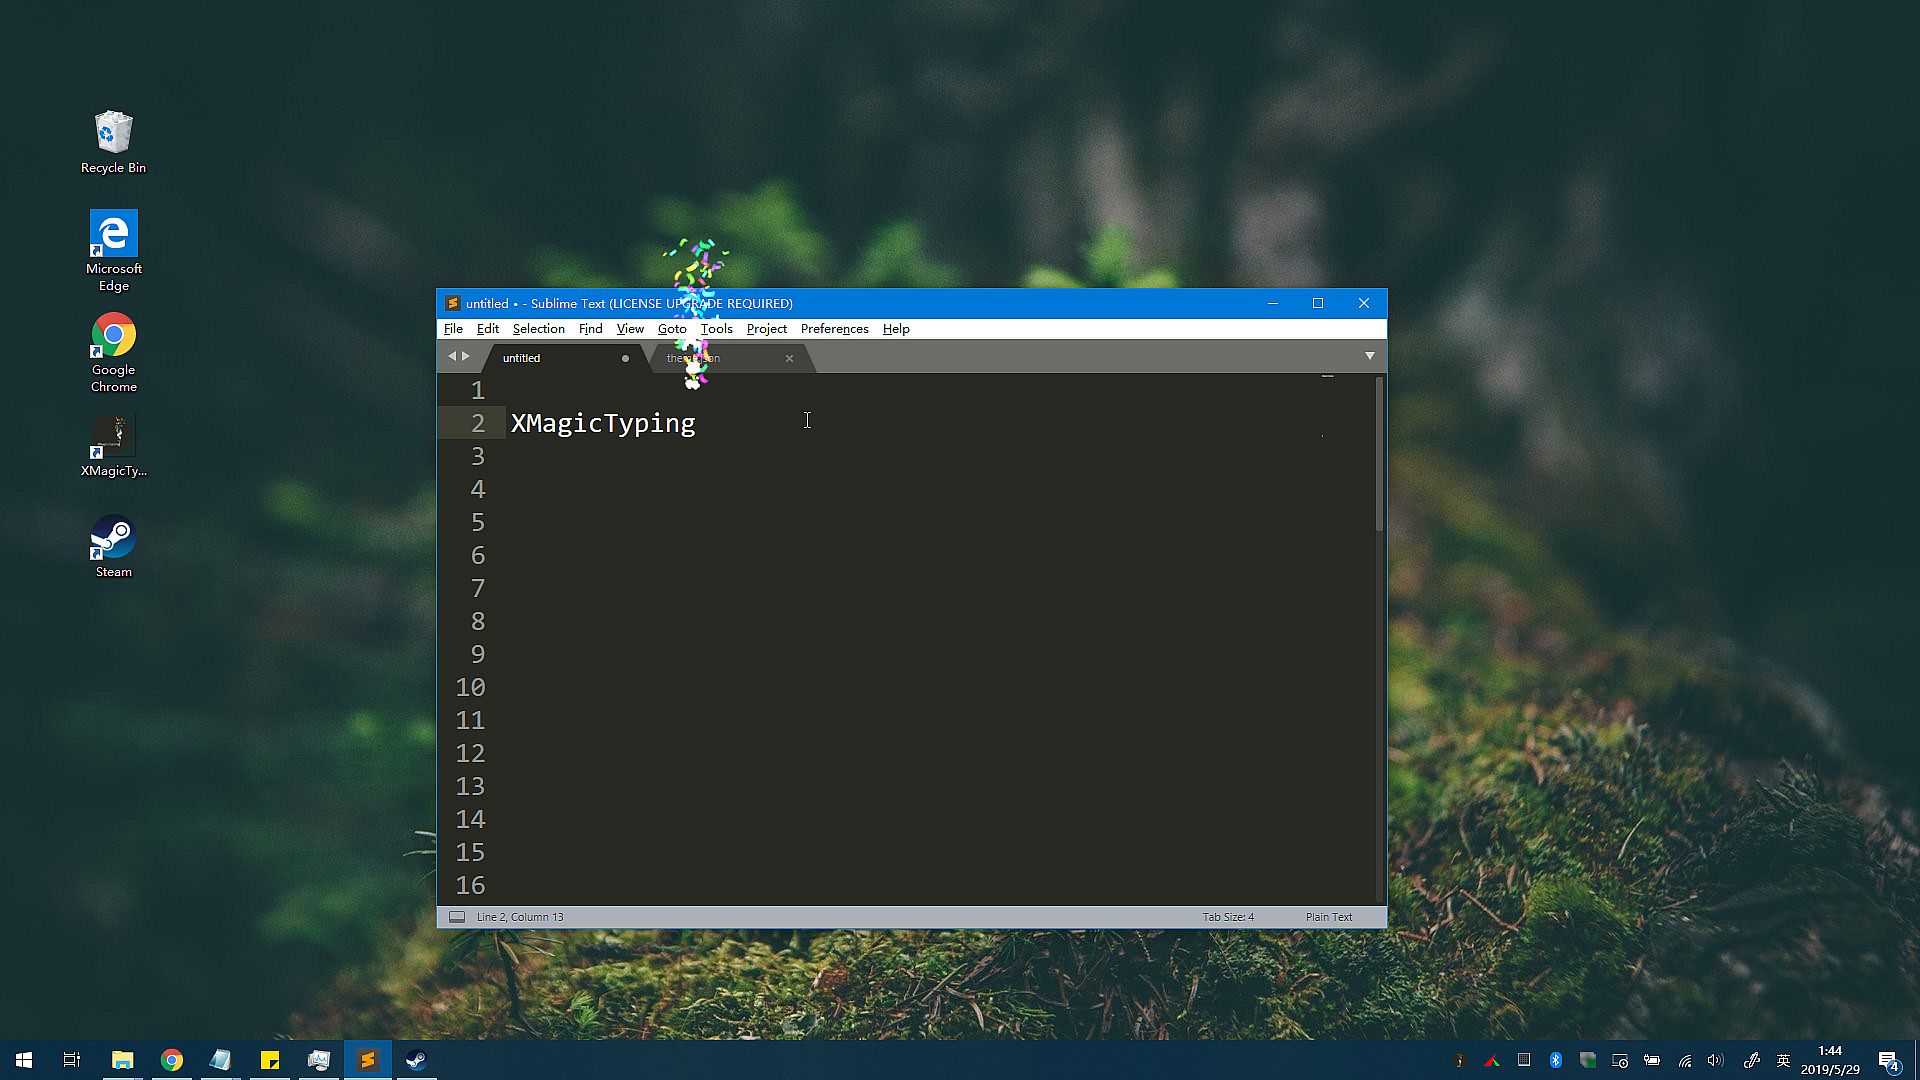Screen dimensions: 1920x1080
Task: Open Plain Text syntax selector
Action: click(x=1328, y=917)
